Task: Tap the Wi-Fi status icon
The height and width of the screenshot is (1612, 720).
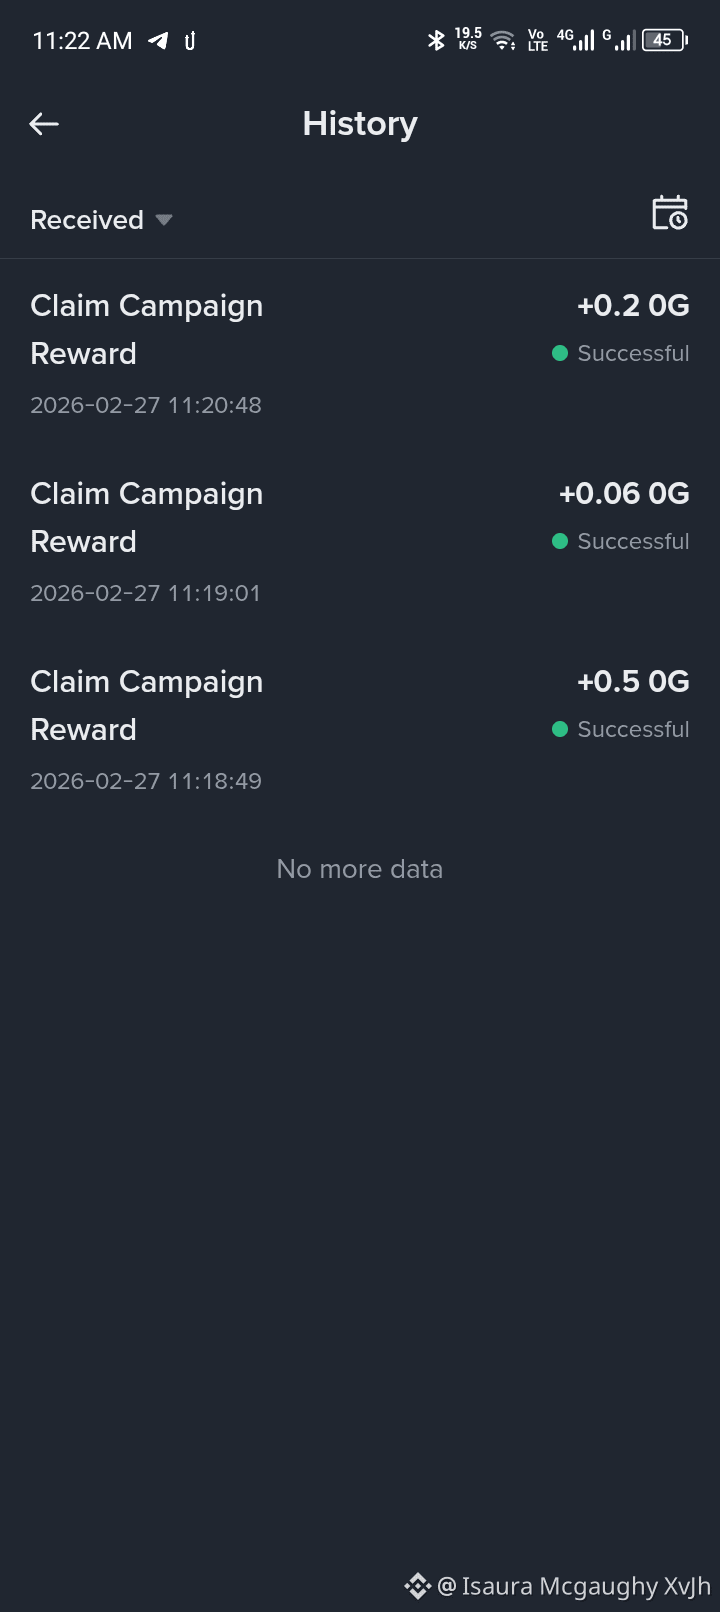Action: pos(503,40)
